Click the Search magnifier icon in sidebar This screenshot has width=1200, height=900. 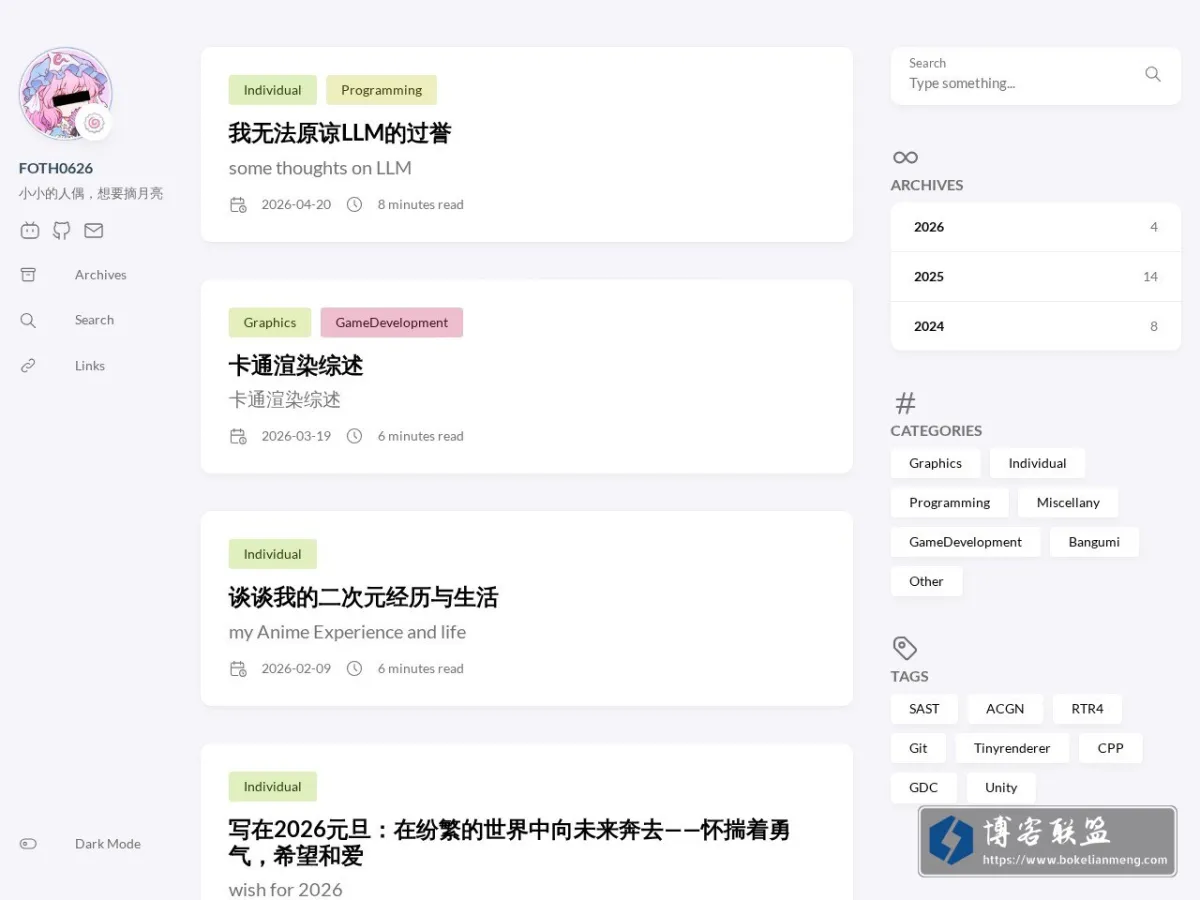[28, 320]
